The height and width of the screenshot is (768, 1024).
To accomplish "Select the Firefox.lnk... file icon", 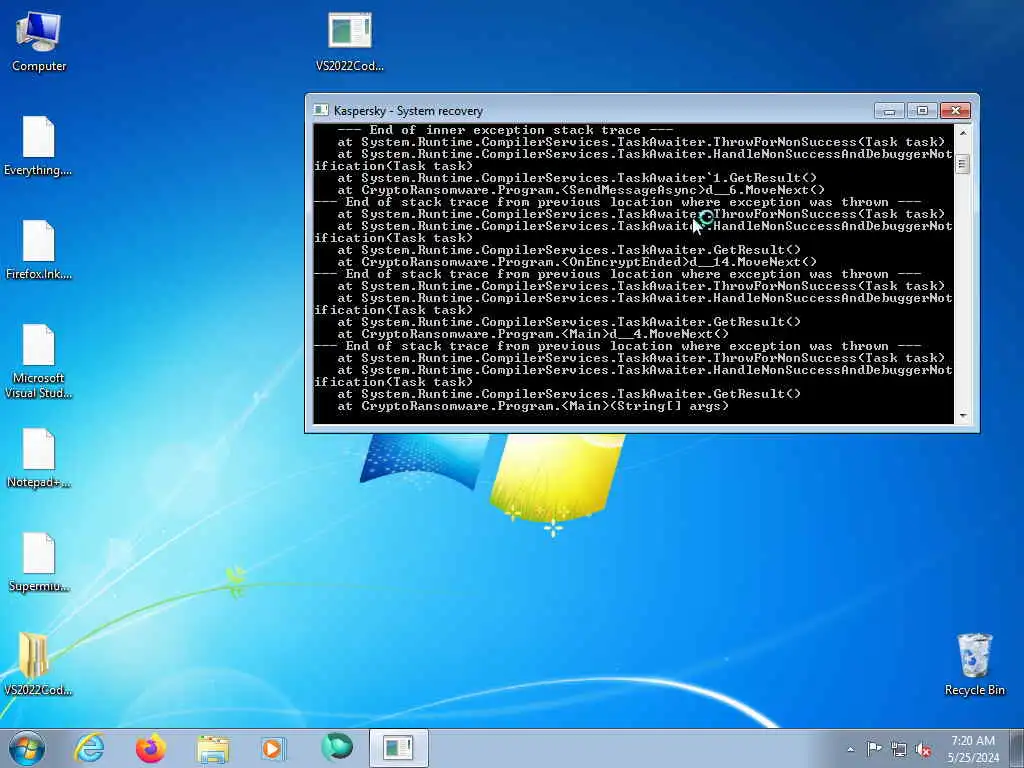I will pyautogui.click(x=39, y=249).
